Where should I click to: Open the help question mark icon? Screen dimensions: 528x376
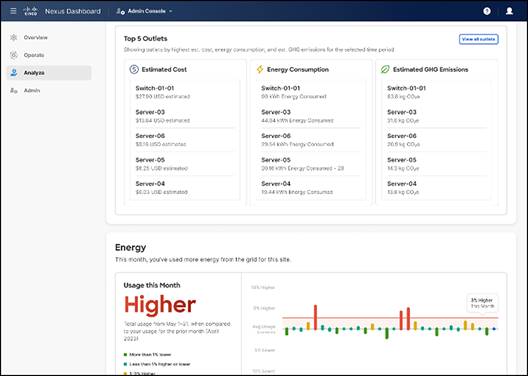click(x=487, y=11)
